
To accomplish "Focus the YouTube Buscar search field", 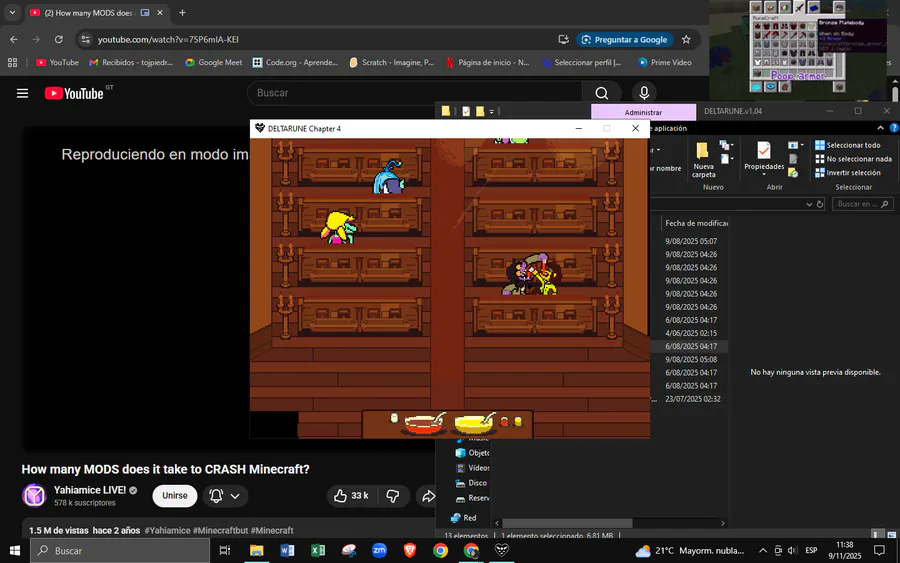I will (x=414, y=93).
